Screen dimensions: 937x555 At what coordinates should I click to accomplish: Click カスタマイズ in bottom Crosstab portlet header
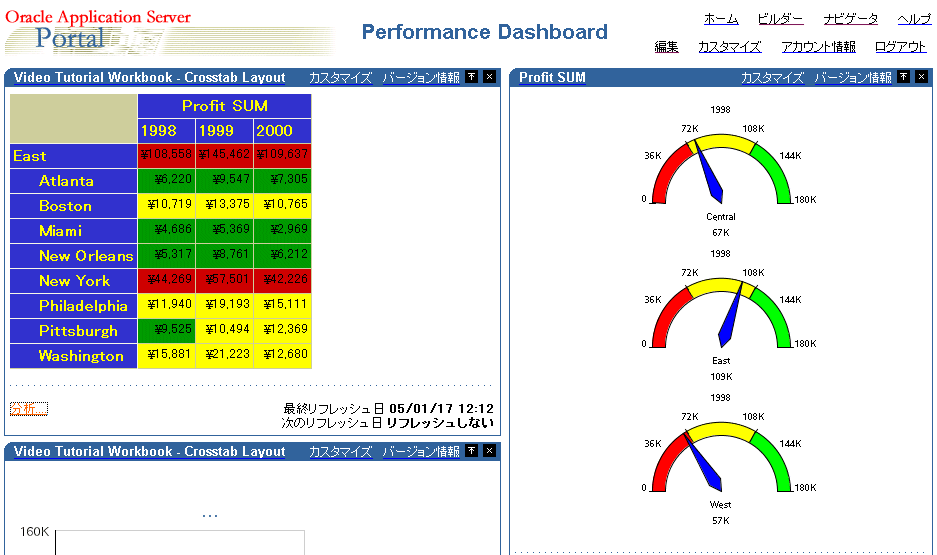point(341,452)
